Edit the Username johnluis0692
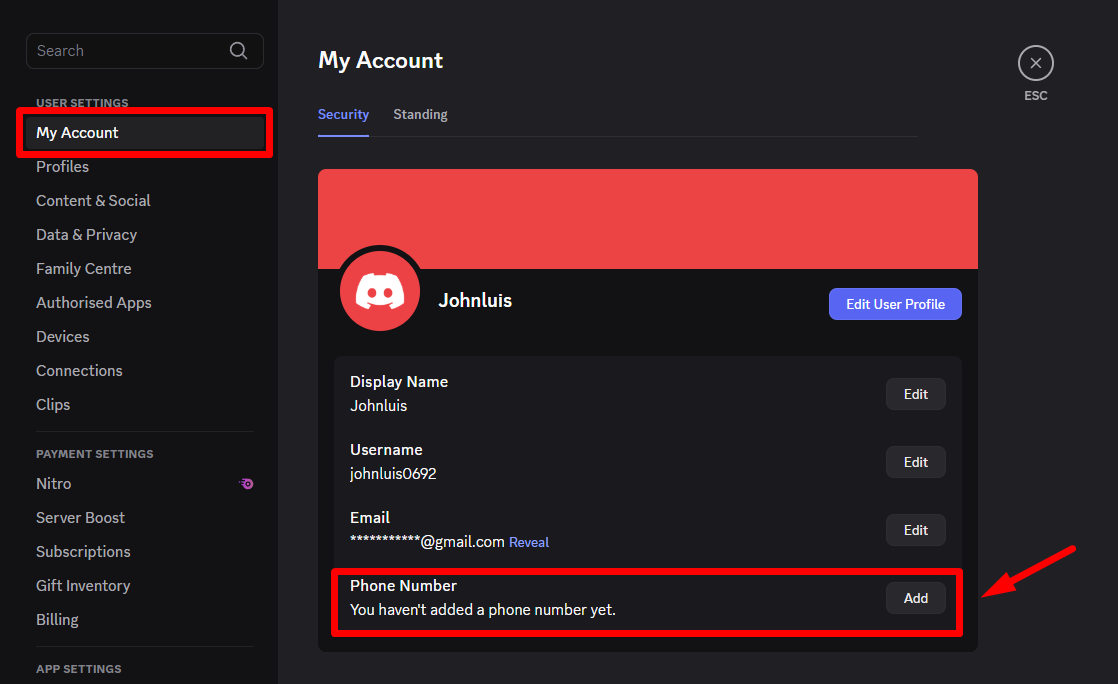This screenshot has width=1118, height=684. pyautogui.click(x=916, y=462)
